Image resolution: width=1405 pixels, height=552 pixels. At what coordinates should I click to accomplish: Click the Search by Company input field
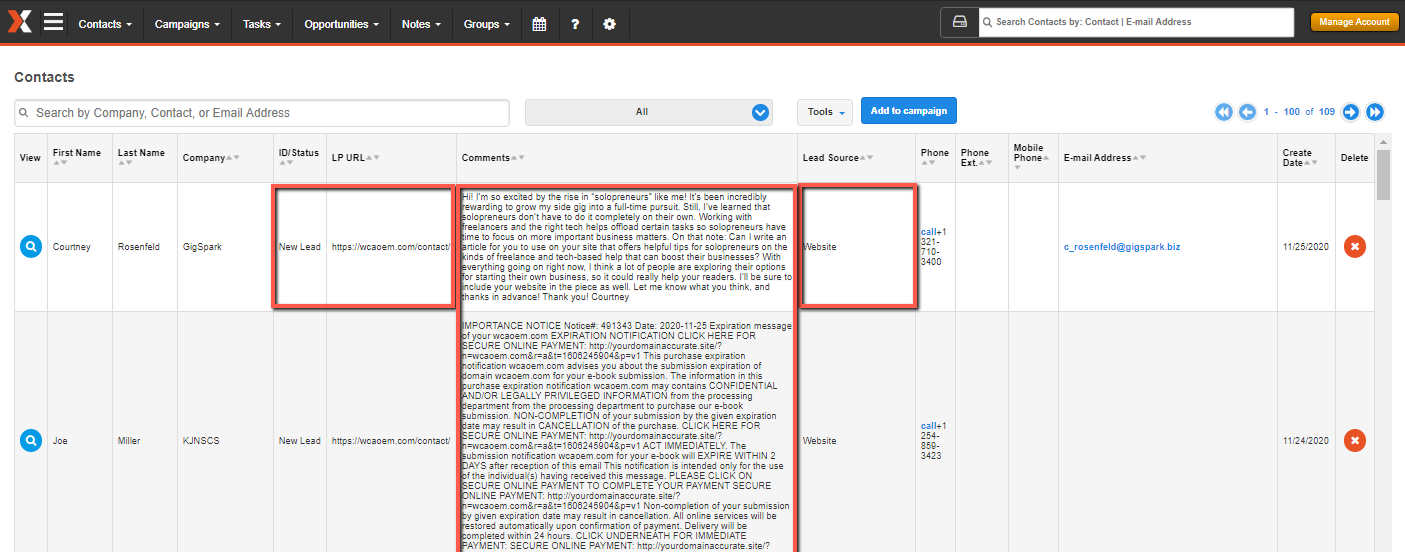pos(262,113)
